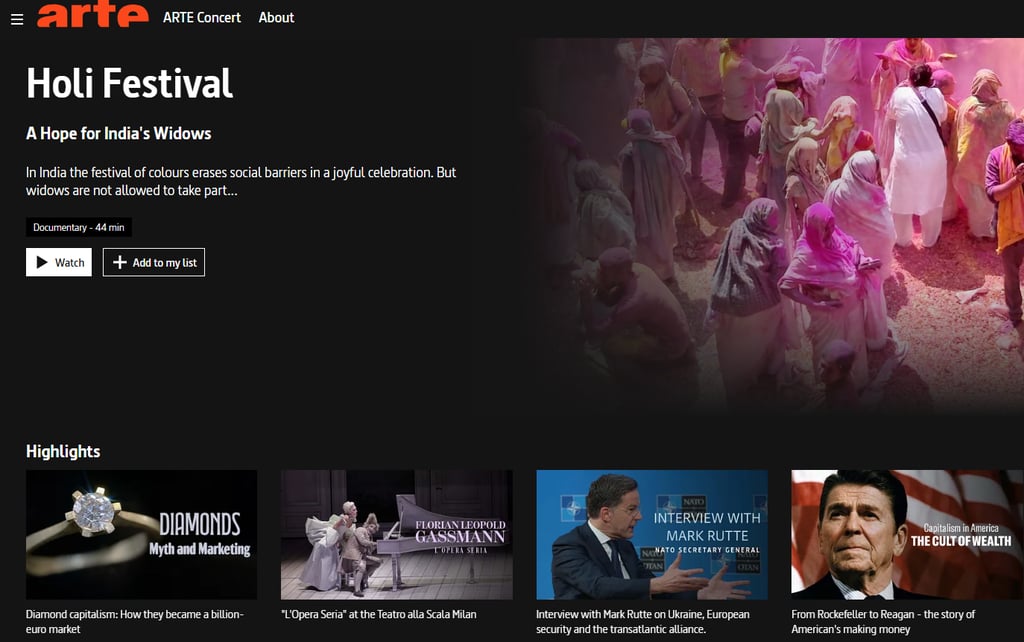1024x642 pixels.
Task: Open the Diamond capitalism billion-euro market link
Action: (135, 622)
